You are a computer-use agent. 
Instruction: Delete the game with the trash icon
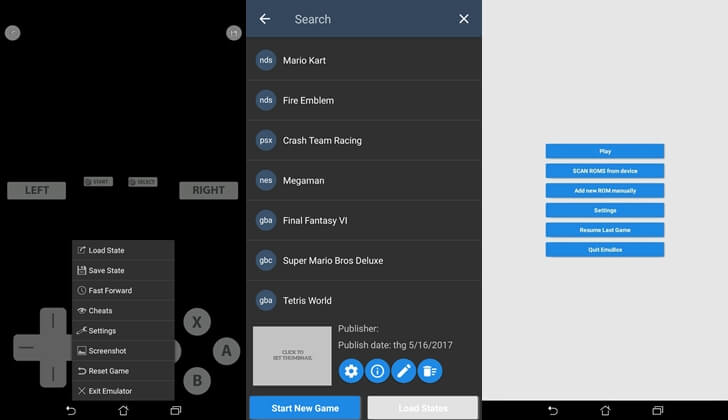click(430, 371)
